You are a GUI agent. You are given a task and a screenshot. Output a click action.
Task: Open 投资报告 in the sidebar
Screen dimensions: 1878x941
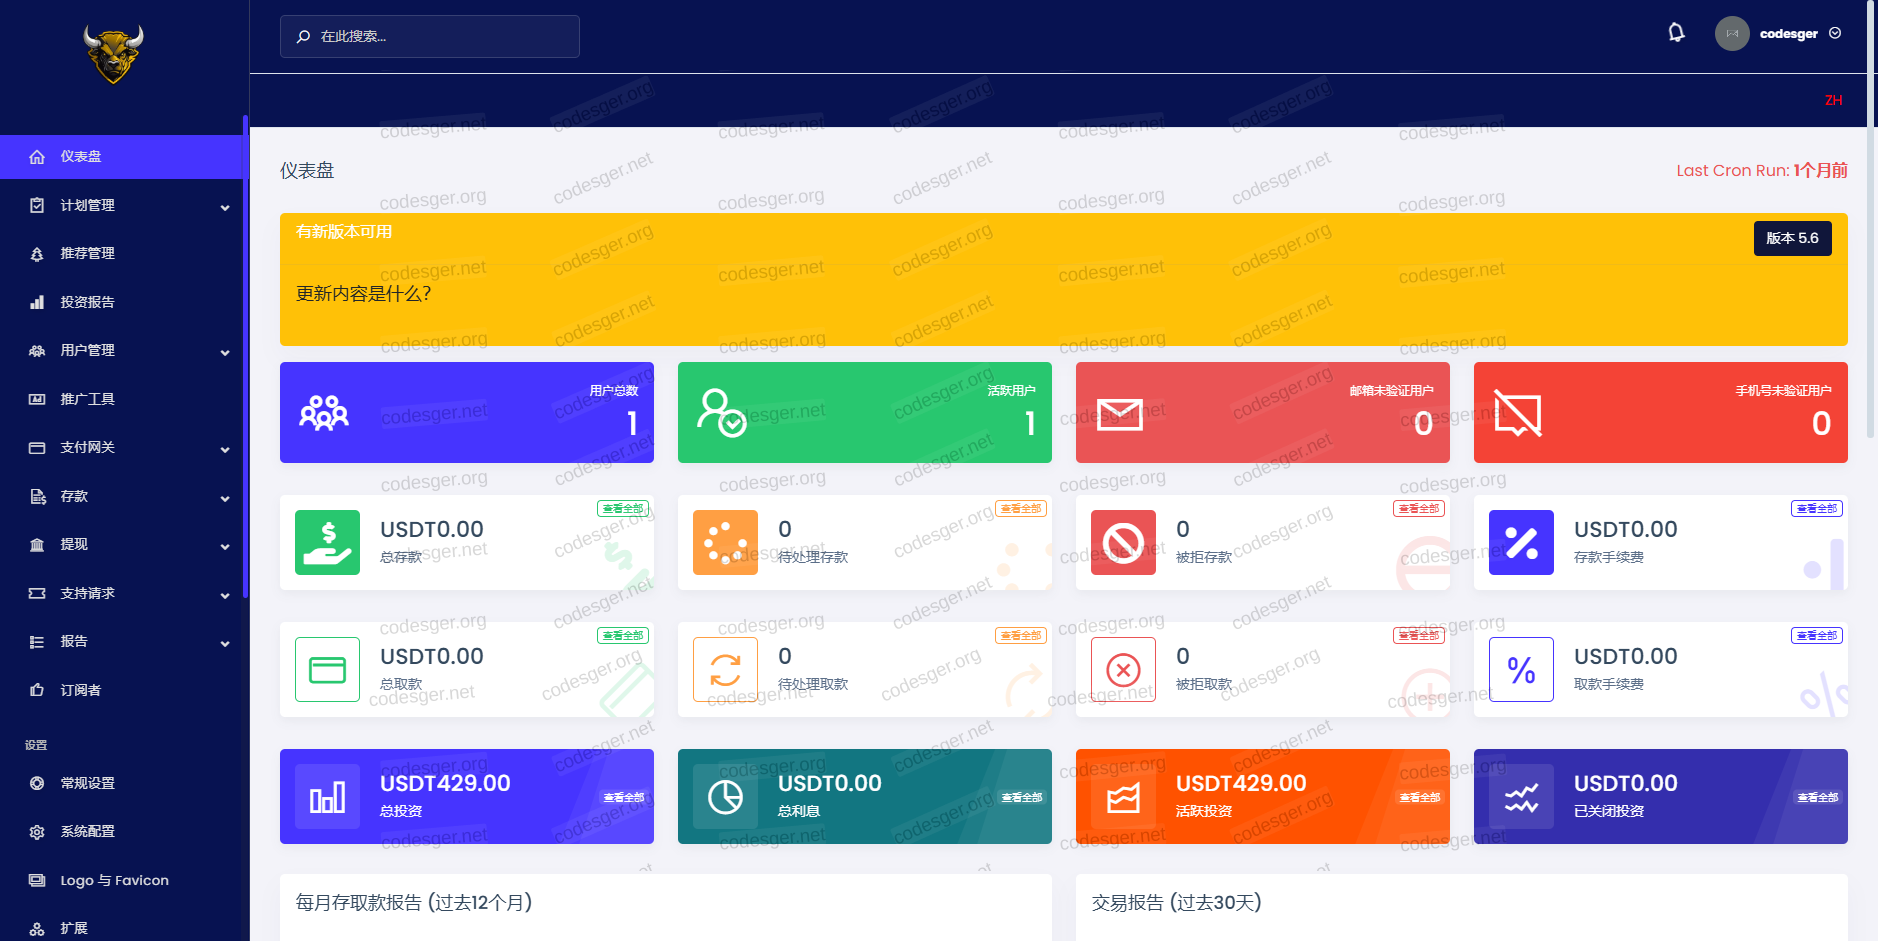(87, 302)
